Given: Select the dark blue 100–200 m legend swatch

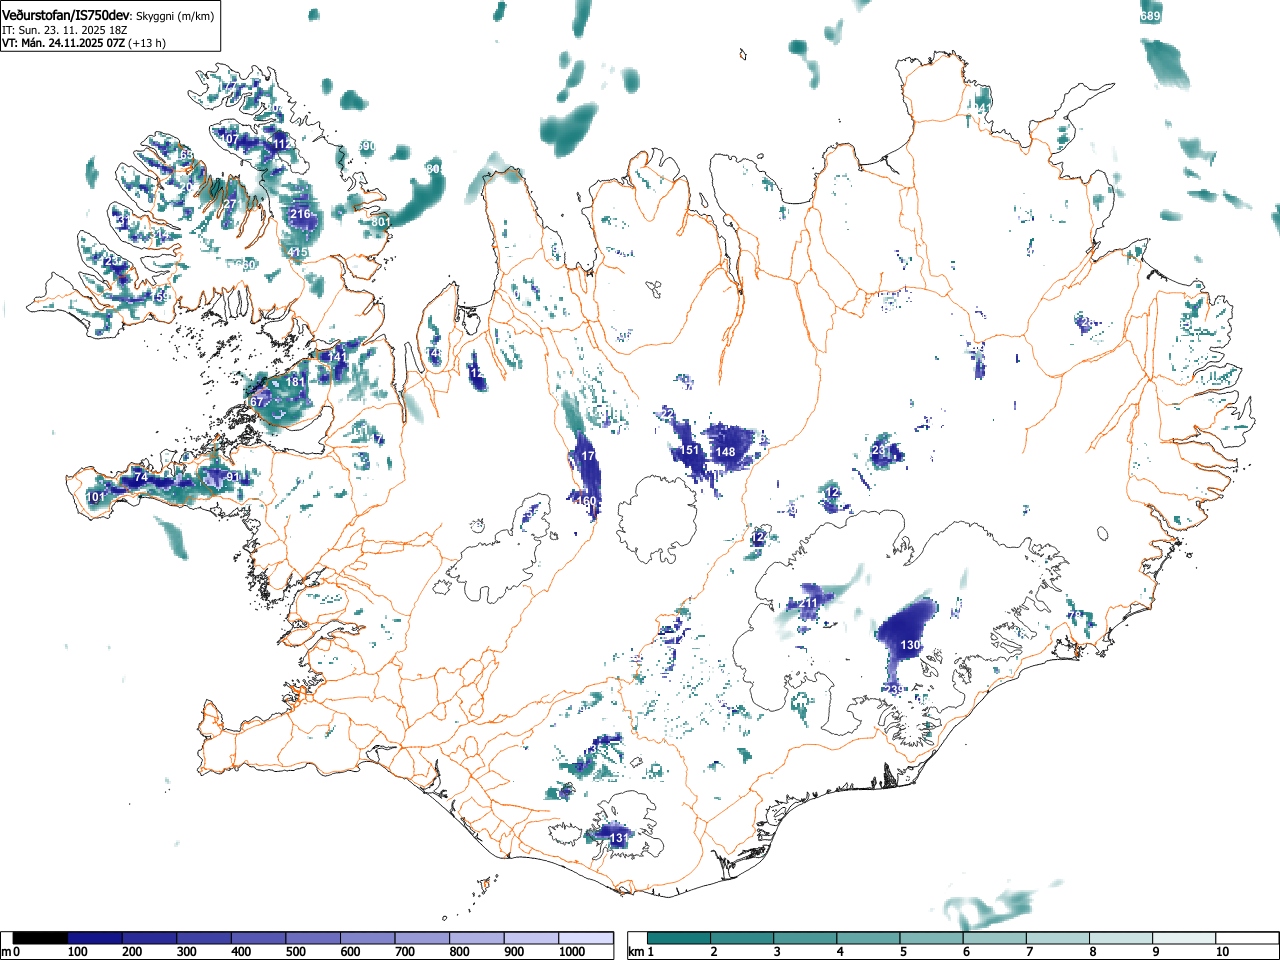Looking at the screenshot, I should coord(95,938).
